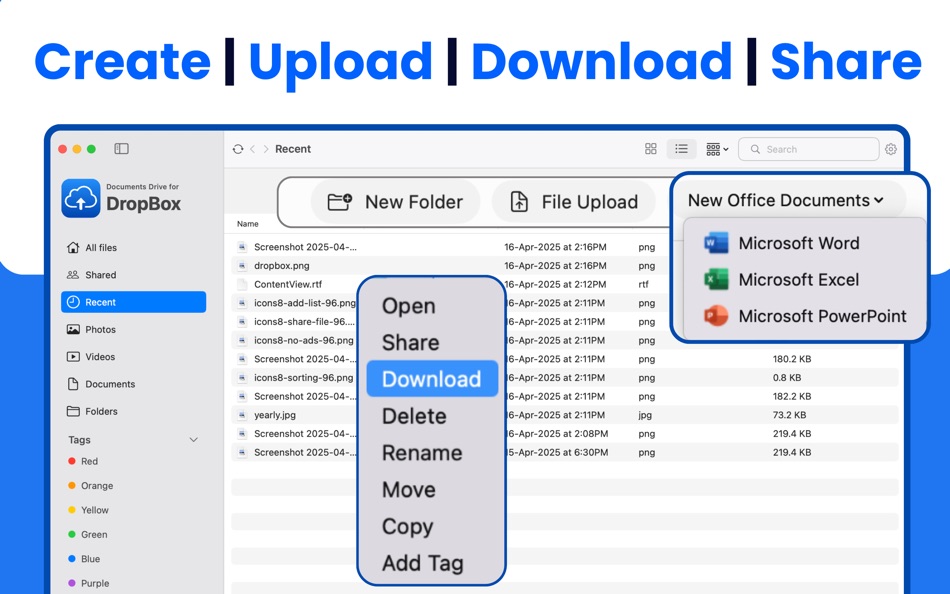
Task: Open the grouping options dropdown
Action: point(717,149)
